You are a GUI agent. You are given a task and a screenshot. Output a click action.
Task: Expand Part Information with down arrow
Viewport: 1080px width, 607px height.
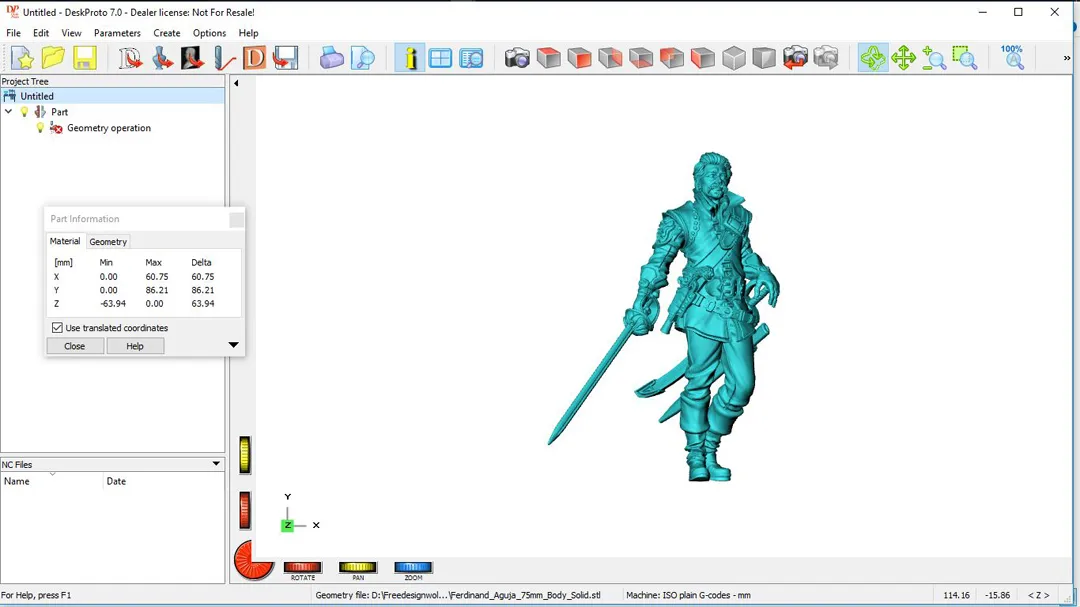pos(233,344)
